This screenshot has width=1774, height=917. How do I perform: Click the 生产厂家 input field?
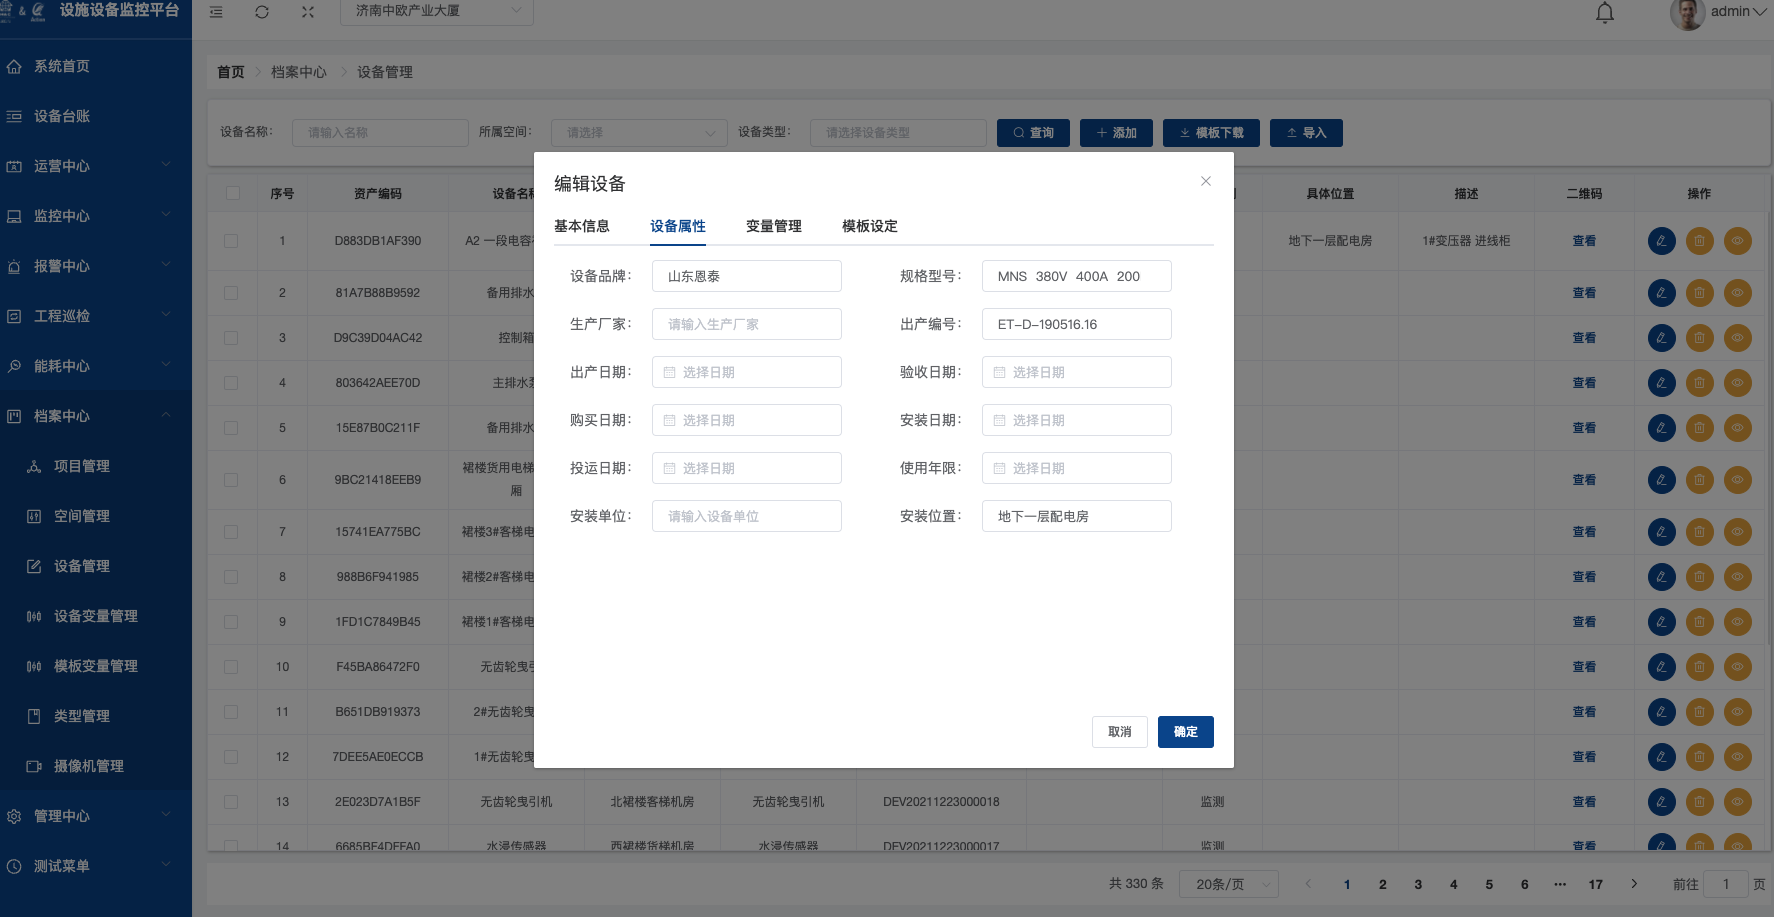coord(746,324)
